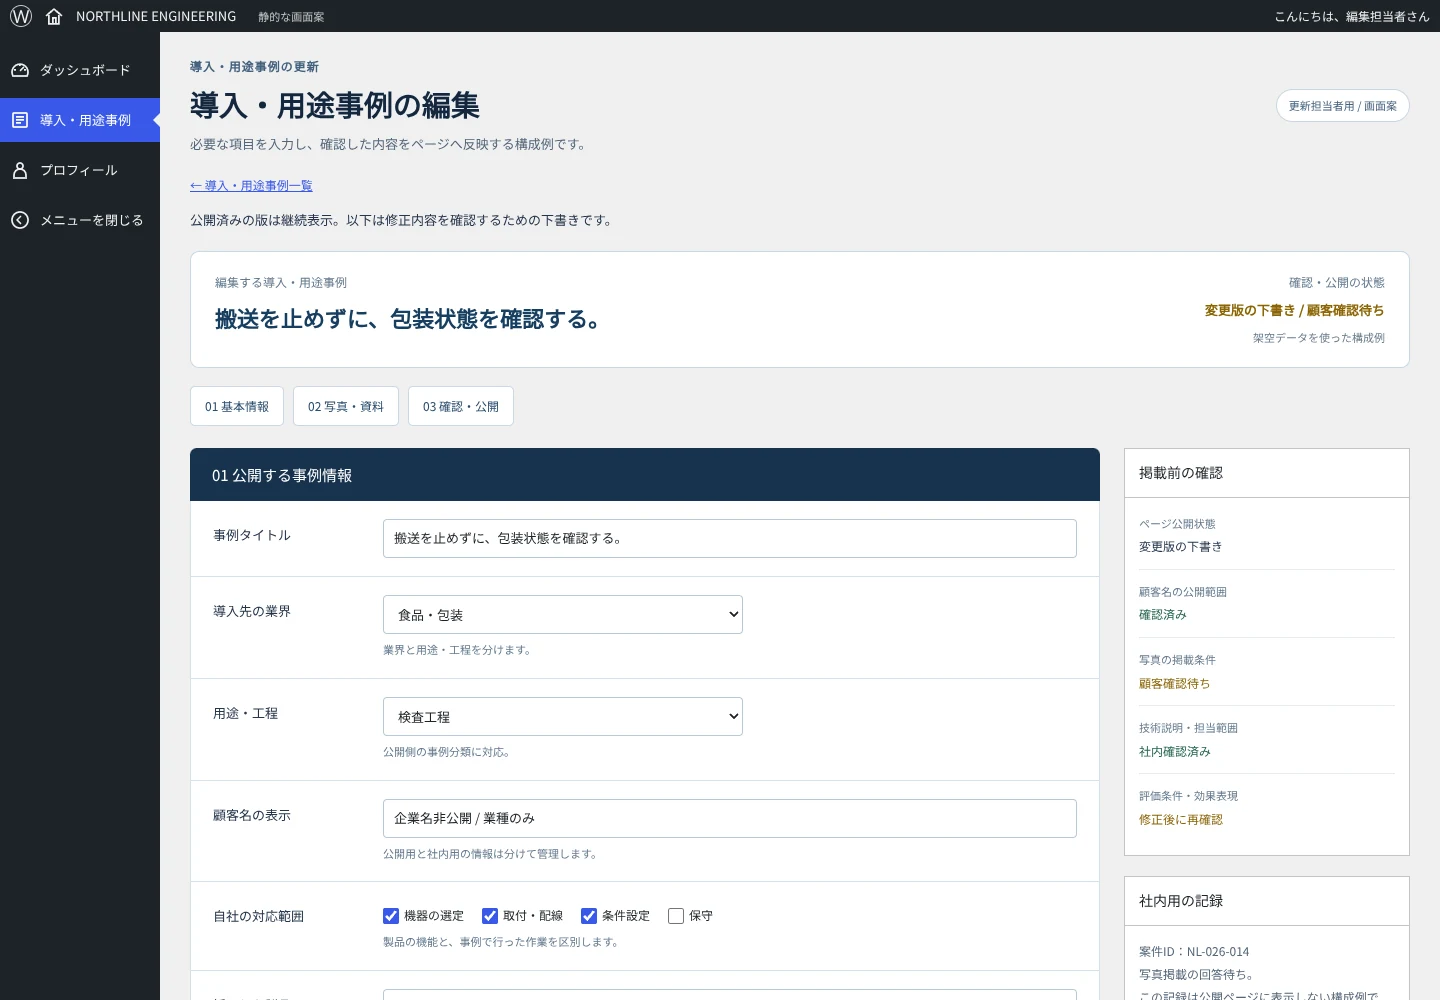
Task: Click the 顧客確認待ち status under 写真の掲載条件
Action: click(x=1175, y=684)
